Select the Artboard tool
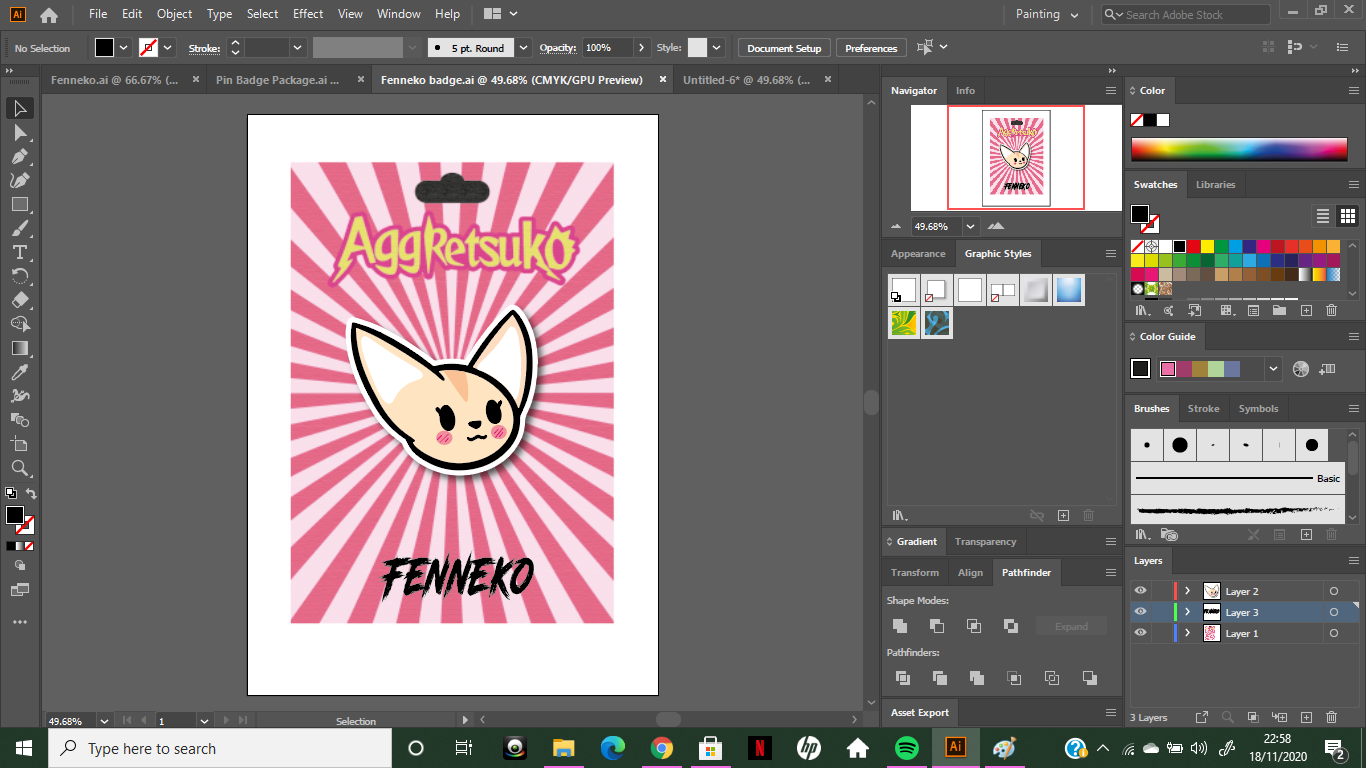 point(20,444)
